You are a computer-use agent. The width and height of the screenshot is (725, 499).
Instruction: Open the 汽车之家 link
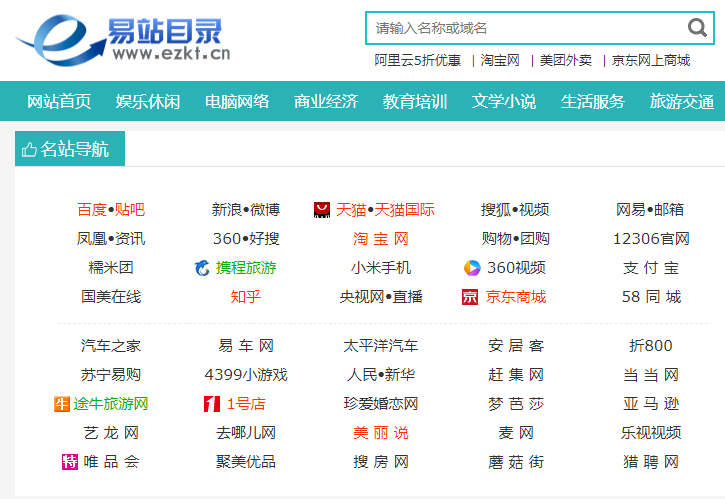point(111,346)
